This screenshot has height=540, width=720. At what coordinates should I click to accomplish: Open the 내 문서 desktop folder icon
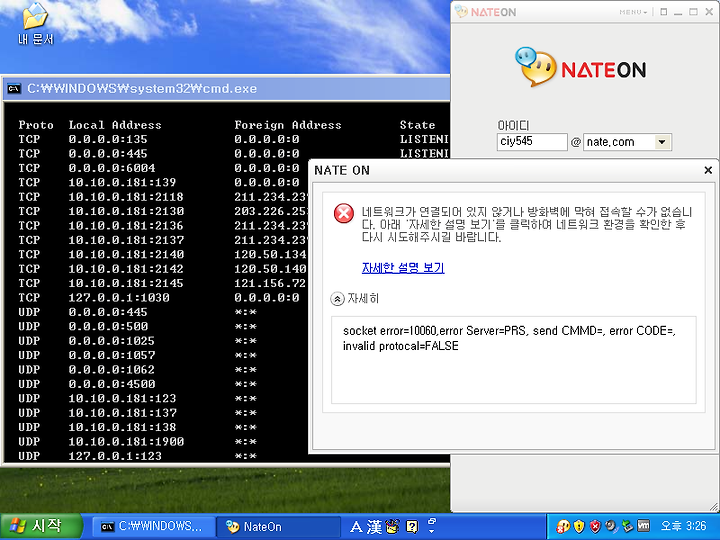coord(35,24)
